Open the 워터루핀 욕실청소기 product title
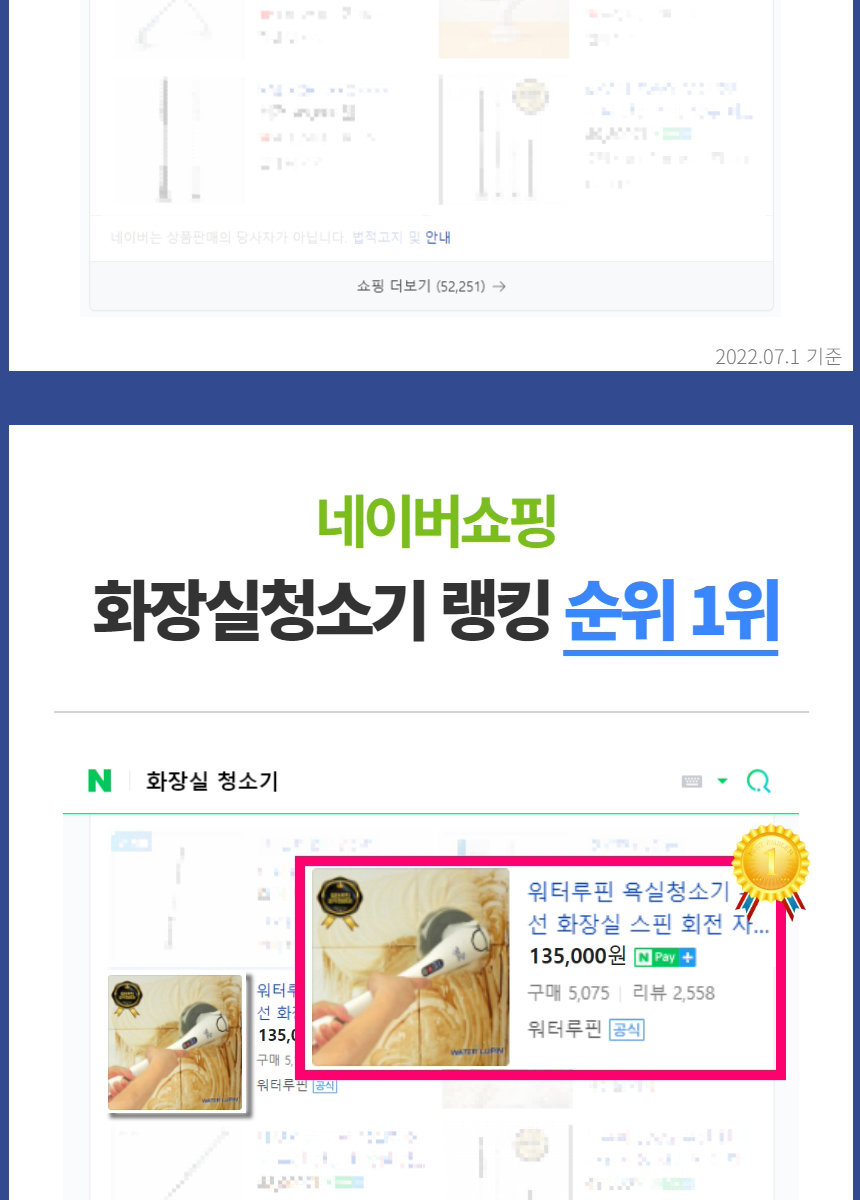Viewport: 860px width, 1200px height. (648, 905)
